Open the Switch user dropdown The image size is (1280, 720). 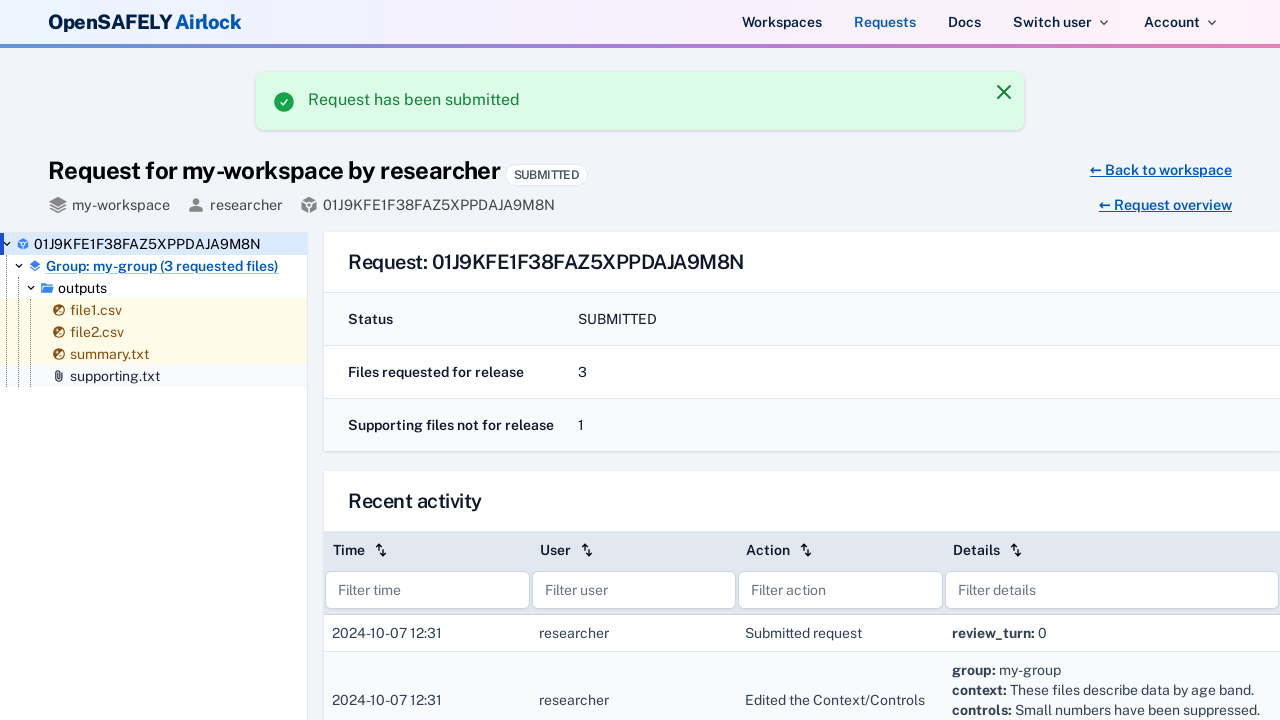[x=1061, y=22]
